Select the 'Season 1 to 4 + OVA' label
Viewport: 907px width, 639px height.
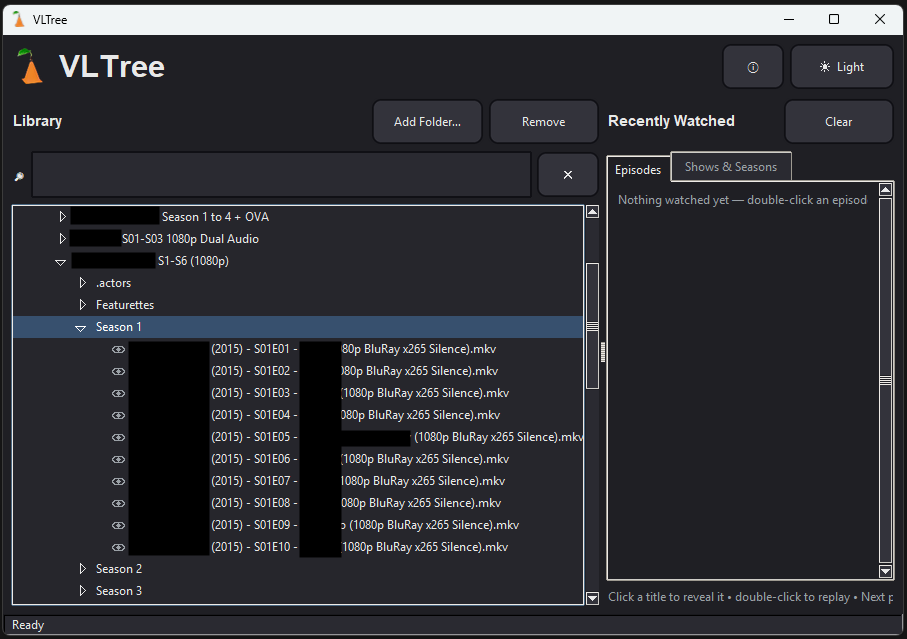click(170, 217)
